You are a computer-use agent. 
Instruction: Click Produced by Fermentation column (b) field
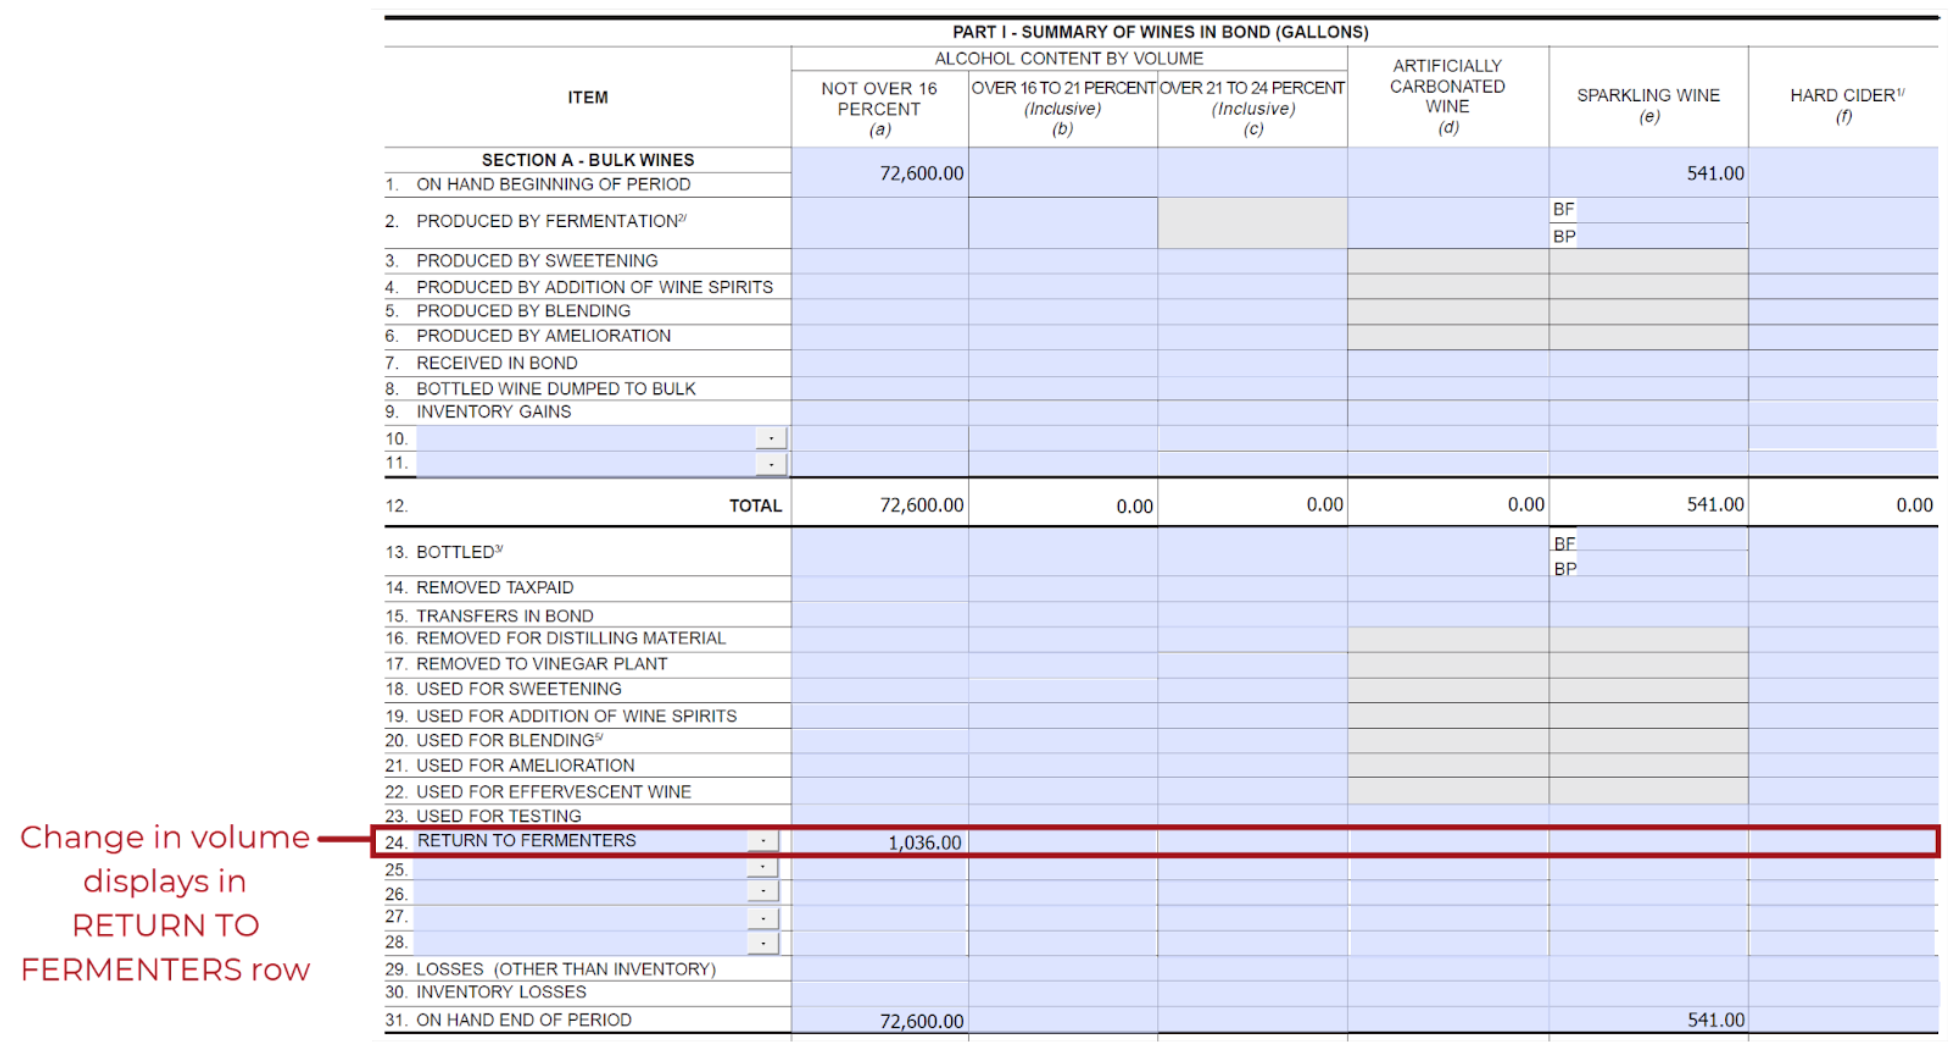pyautogui.click(x=1063, y=223)
